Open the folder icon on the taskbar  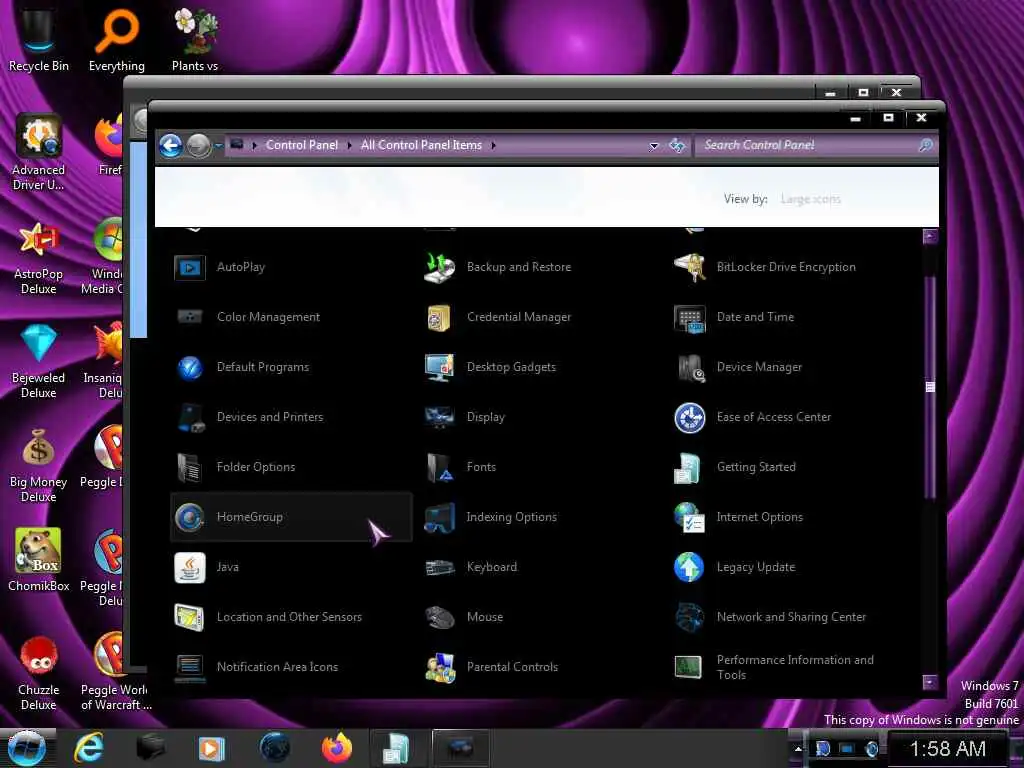[150, 748]
